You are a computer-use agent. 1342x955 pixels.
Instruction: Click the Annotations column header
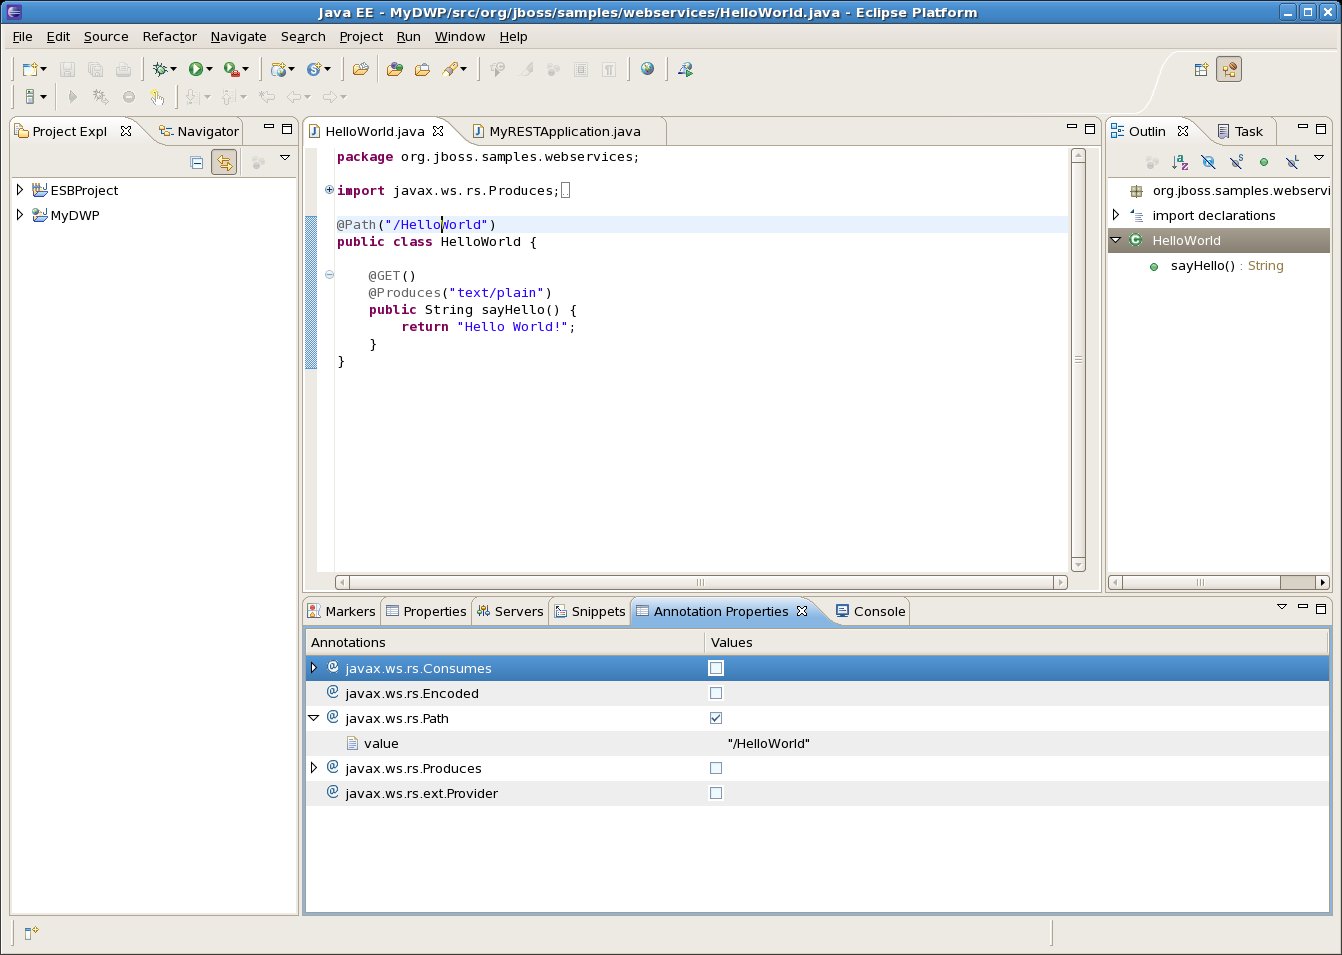[x=505, y=642]
